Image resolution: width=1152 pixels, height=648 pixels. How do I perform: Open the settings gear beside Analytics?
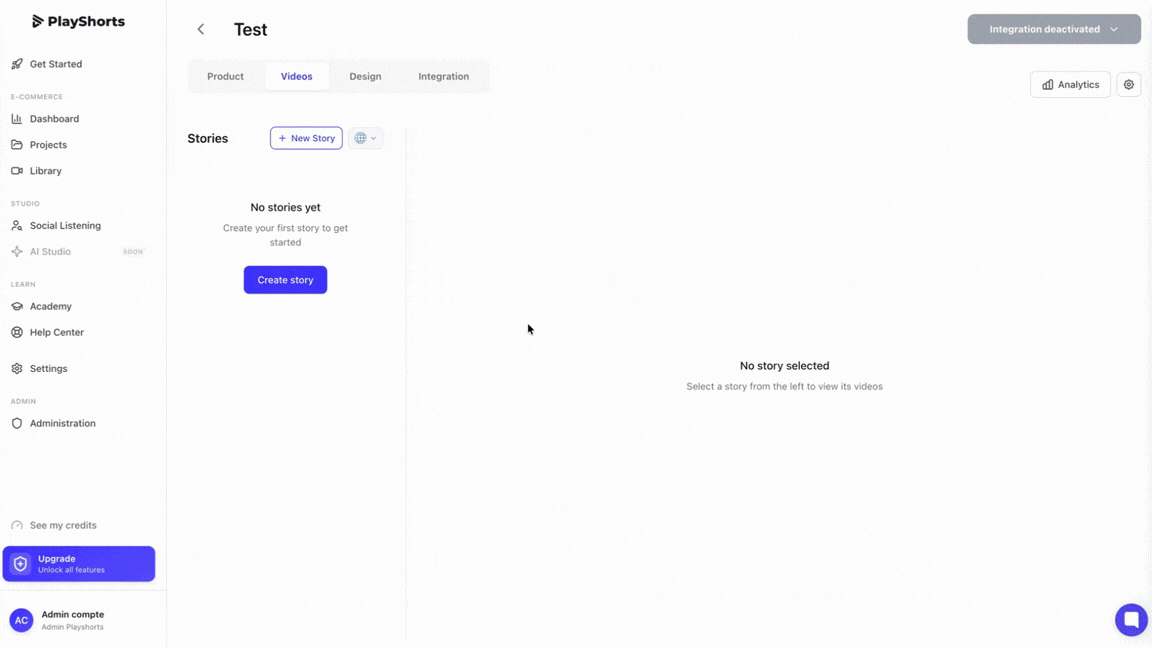[1129, 85]
